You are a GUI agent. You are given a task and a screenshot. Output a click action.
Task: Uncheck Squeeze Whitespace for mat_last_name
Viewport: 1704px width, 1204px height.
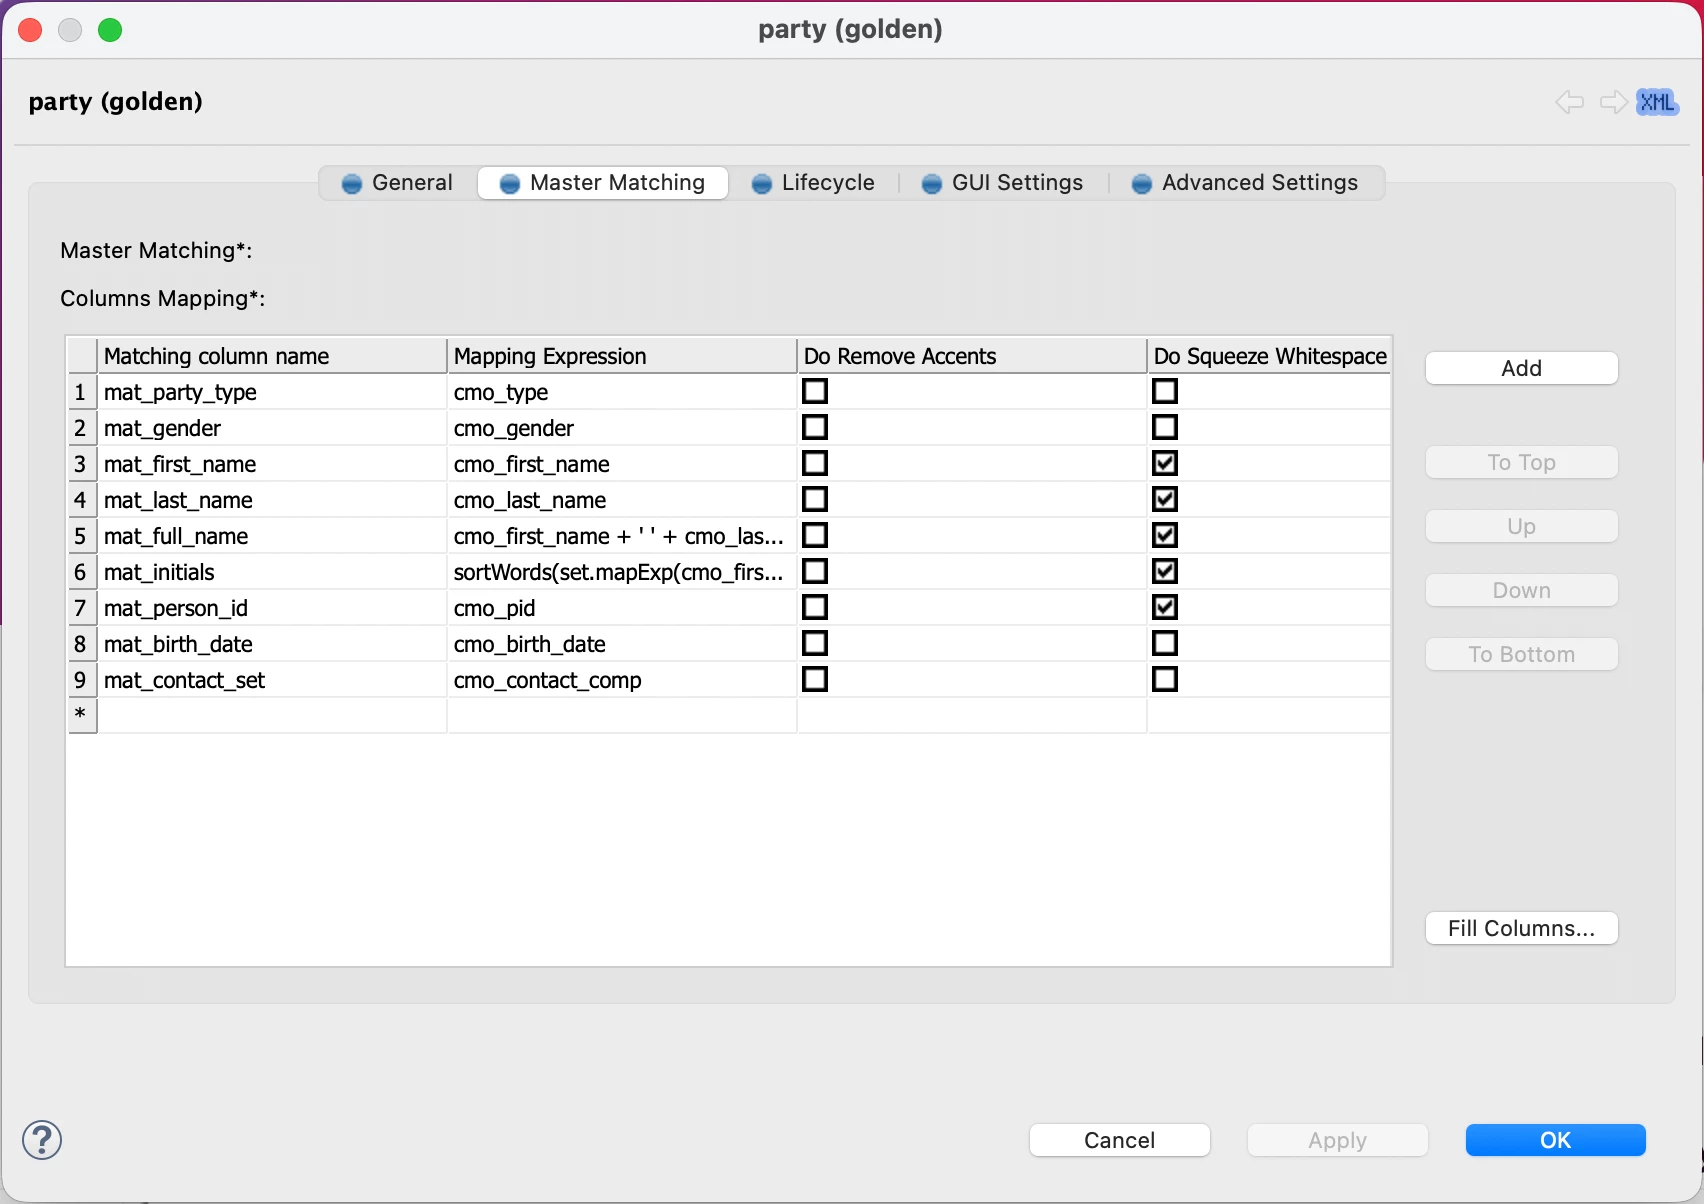[1166, 499]
